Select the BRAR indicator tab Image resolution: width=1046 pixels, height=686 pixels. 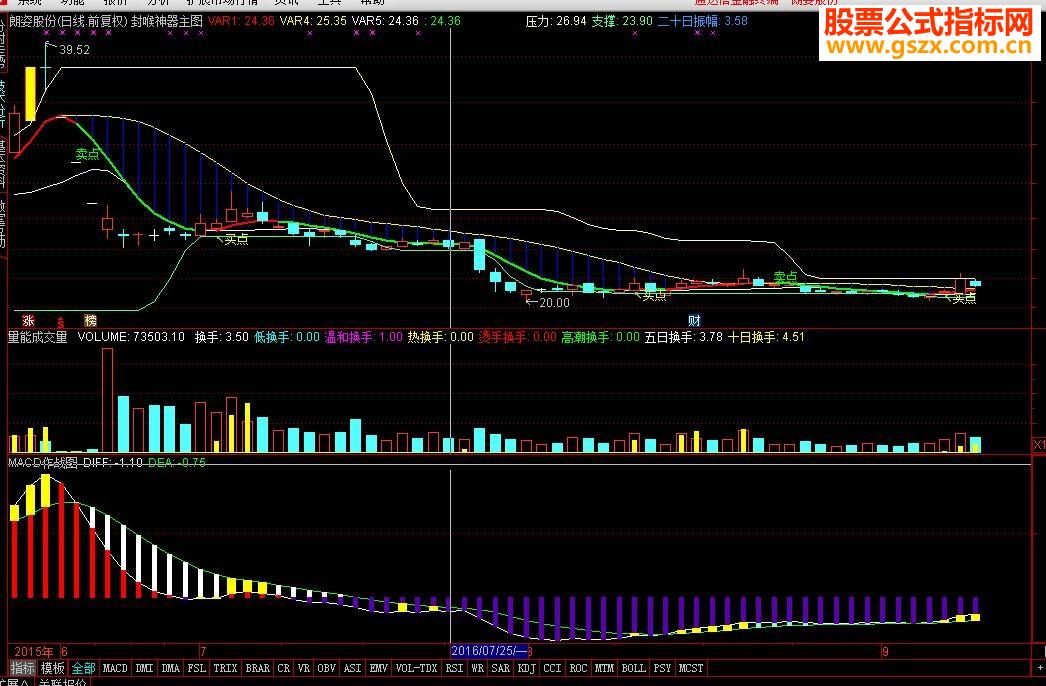257,668
